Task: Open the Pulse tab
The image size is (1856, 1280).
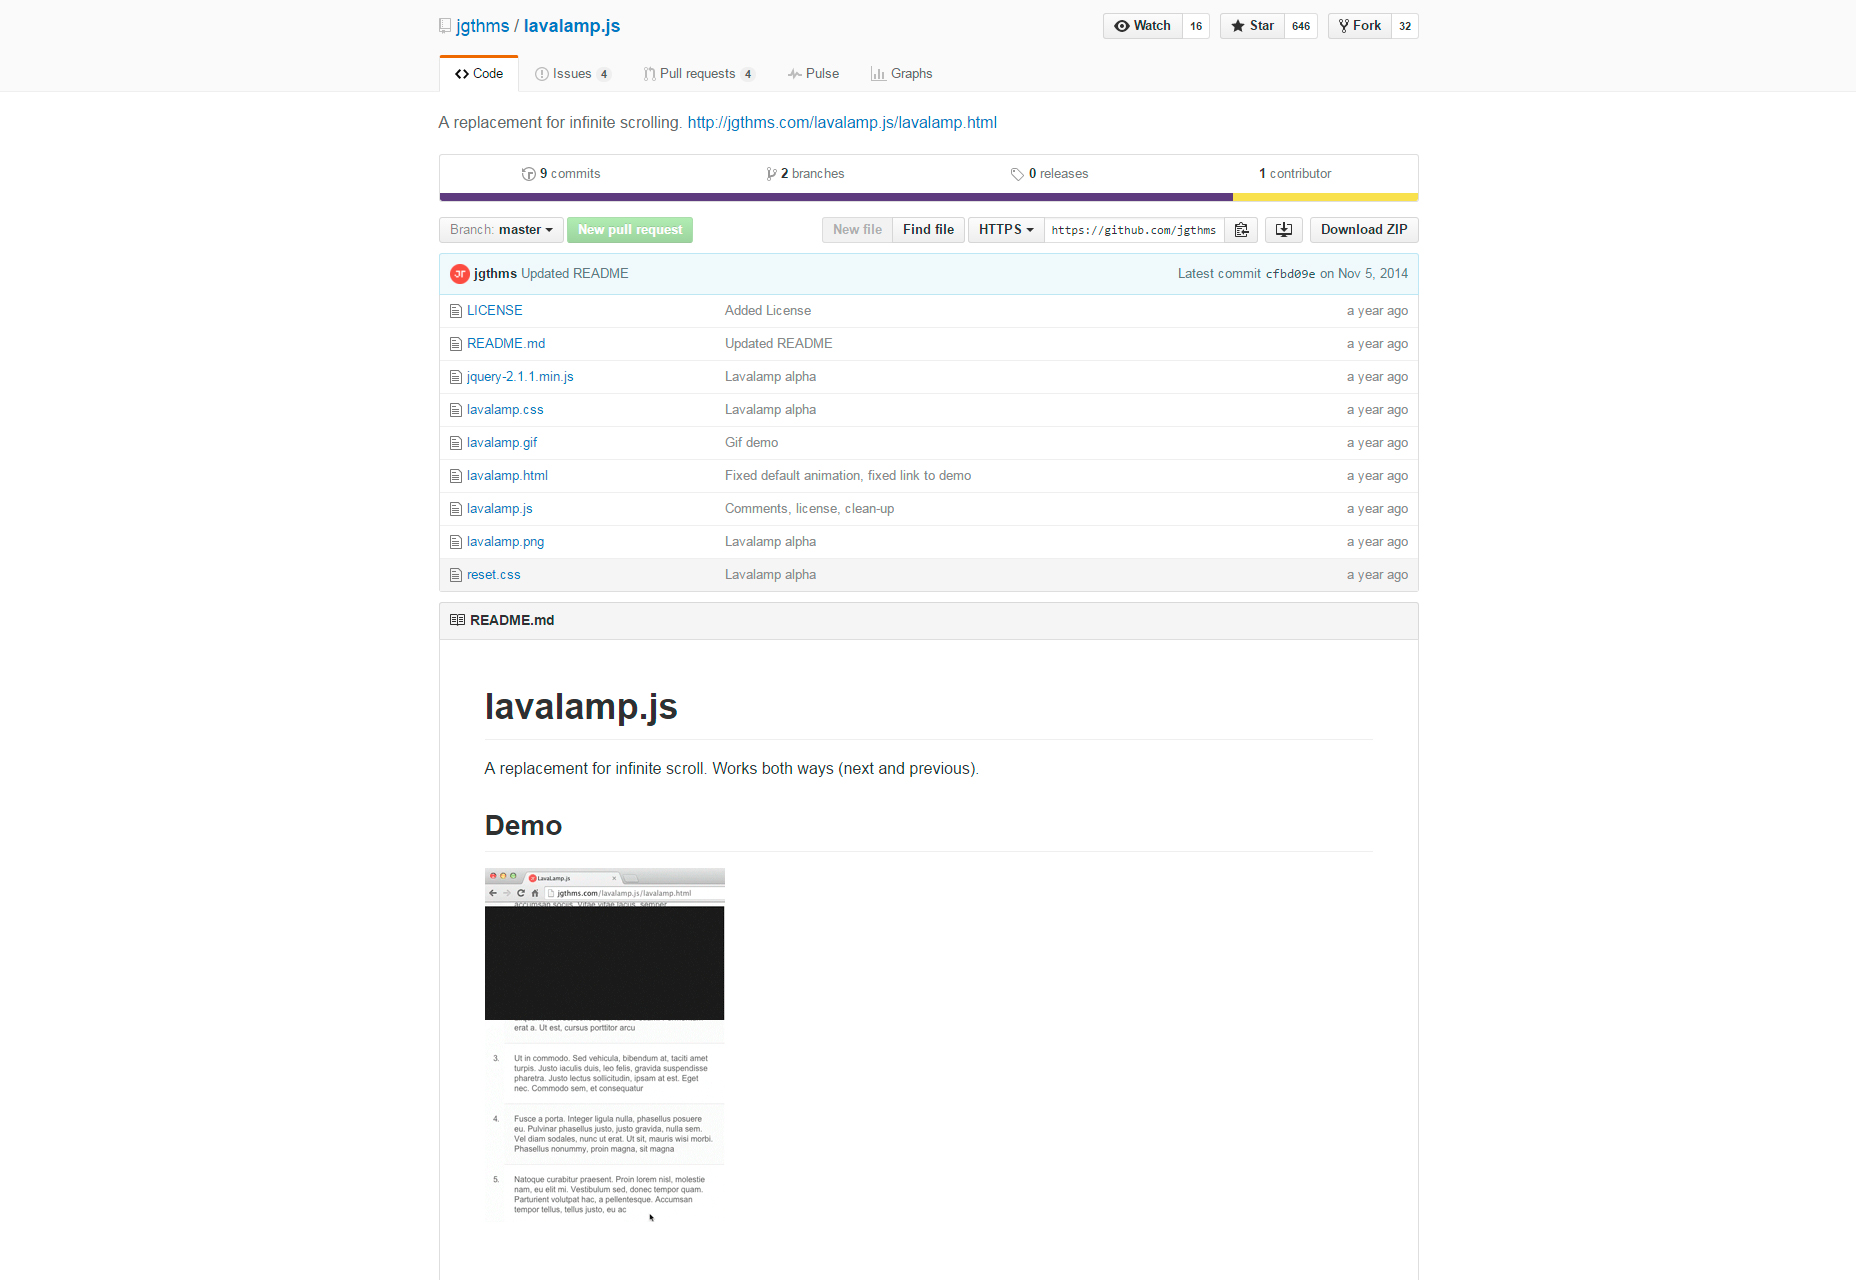Action: [x=813, y=74]
